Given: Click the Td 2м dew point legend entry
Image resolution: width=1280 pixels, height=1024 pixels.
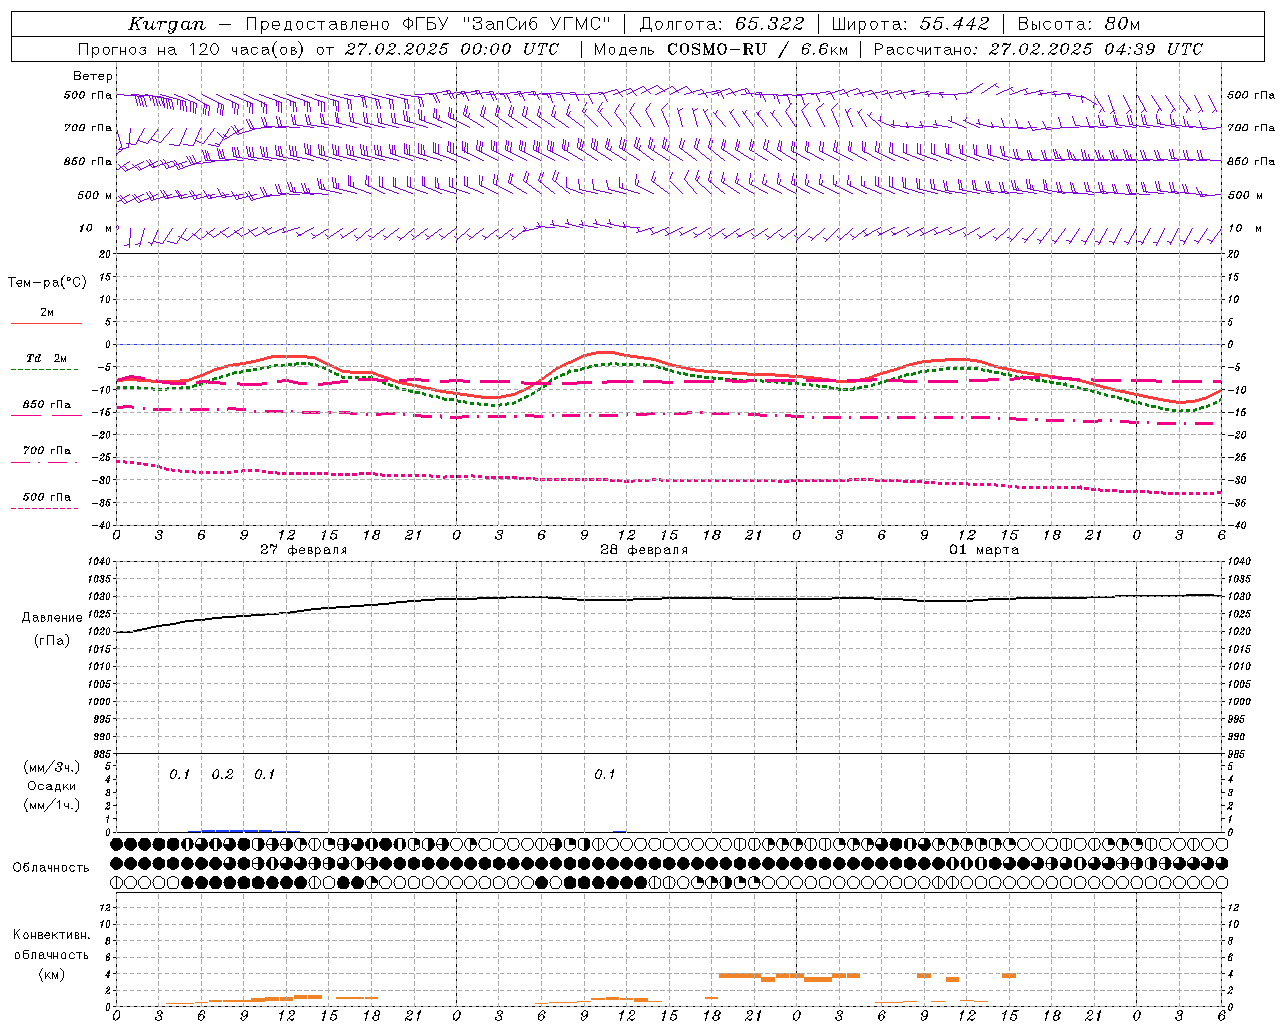Looking at the screenshot, I should [46, 358].
